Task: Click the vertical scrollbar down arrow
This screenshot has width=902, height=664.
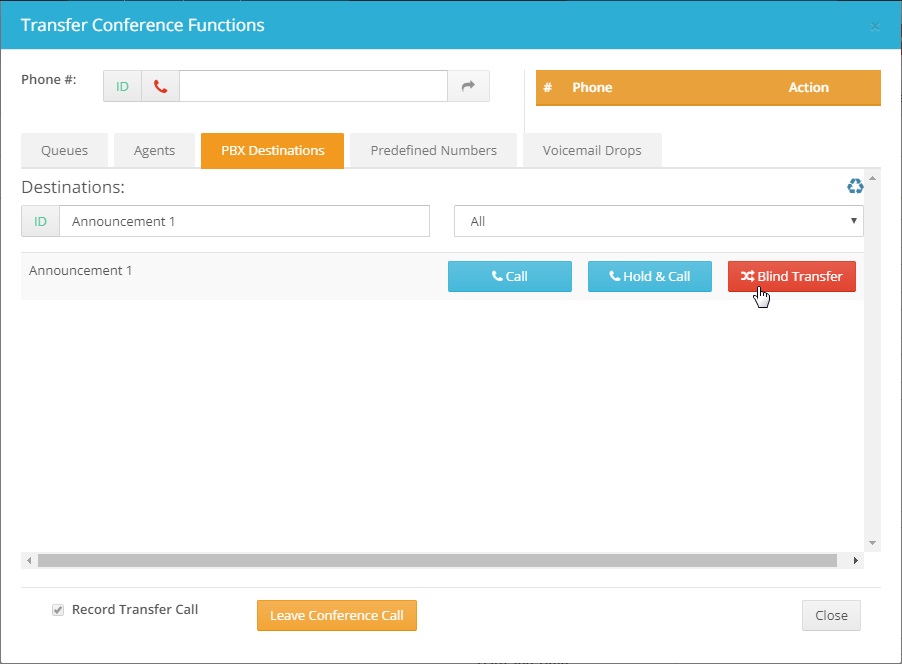Action: [x=872, y=543]
